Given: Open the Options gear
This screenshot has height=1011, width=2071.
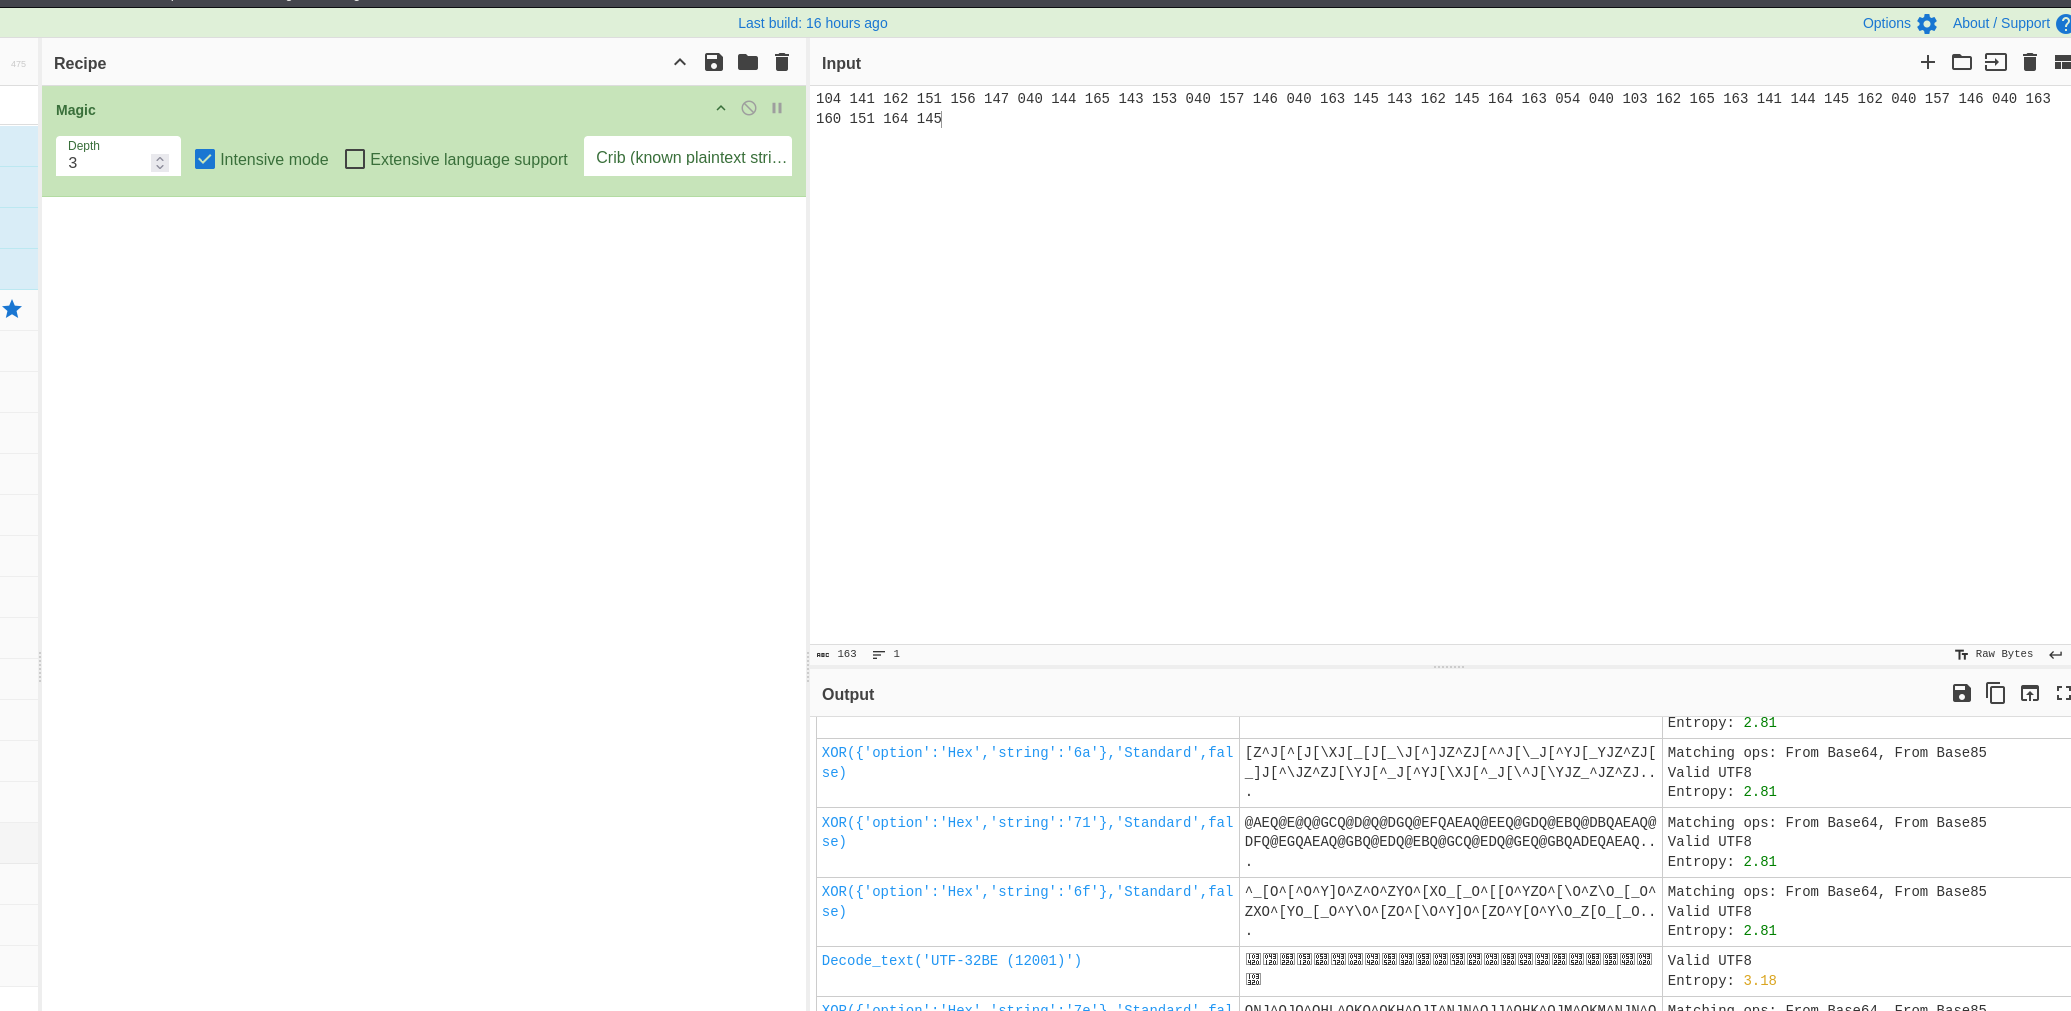Looking at the screenshot, I should coord(1927,24).
